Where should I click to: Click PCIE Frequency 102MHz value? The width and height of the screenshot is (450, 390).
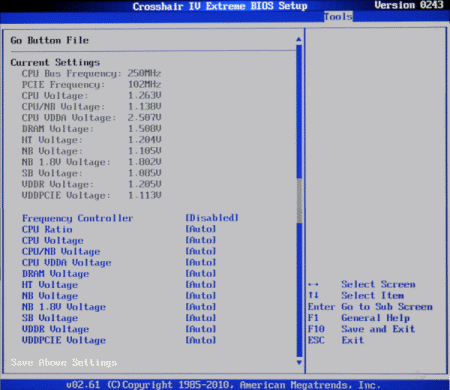pyautogui.click(x=144, y=84)
